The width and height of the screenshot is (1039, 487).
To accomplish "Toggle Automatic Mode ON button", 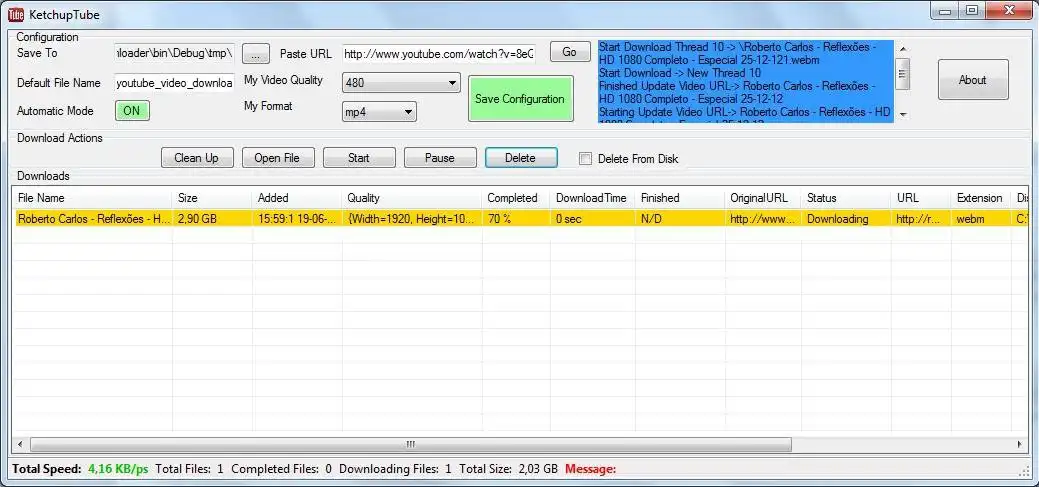I will point(132,111).
